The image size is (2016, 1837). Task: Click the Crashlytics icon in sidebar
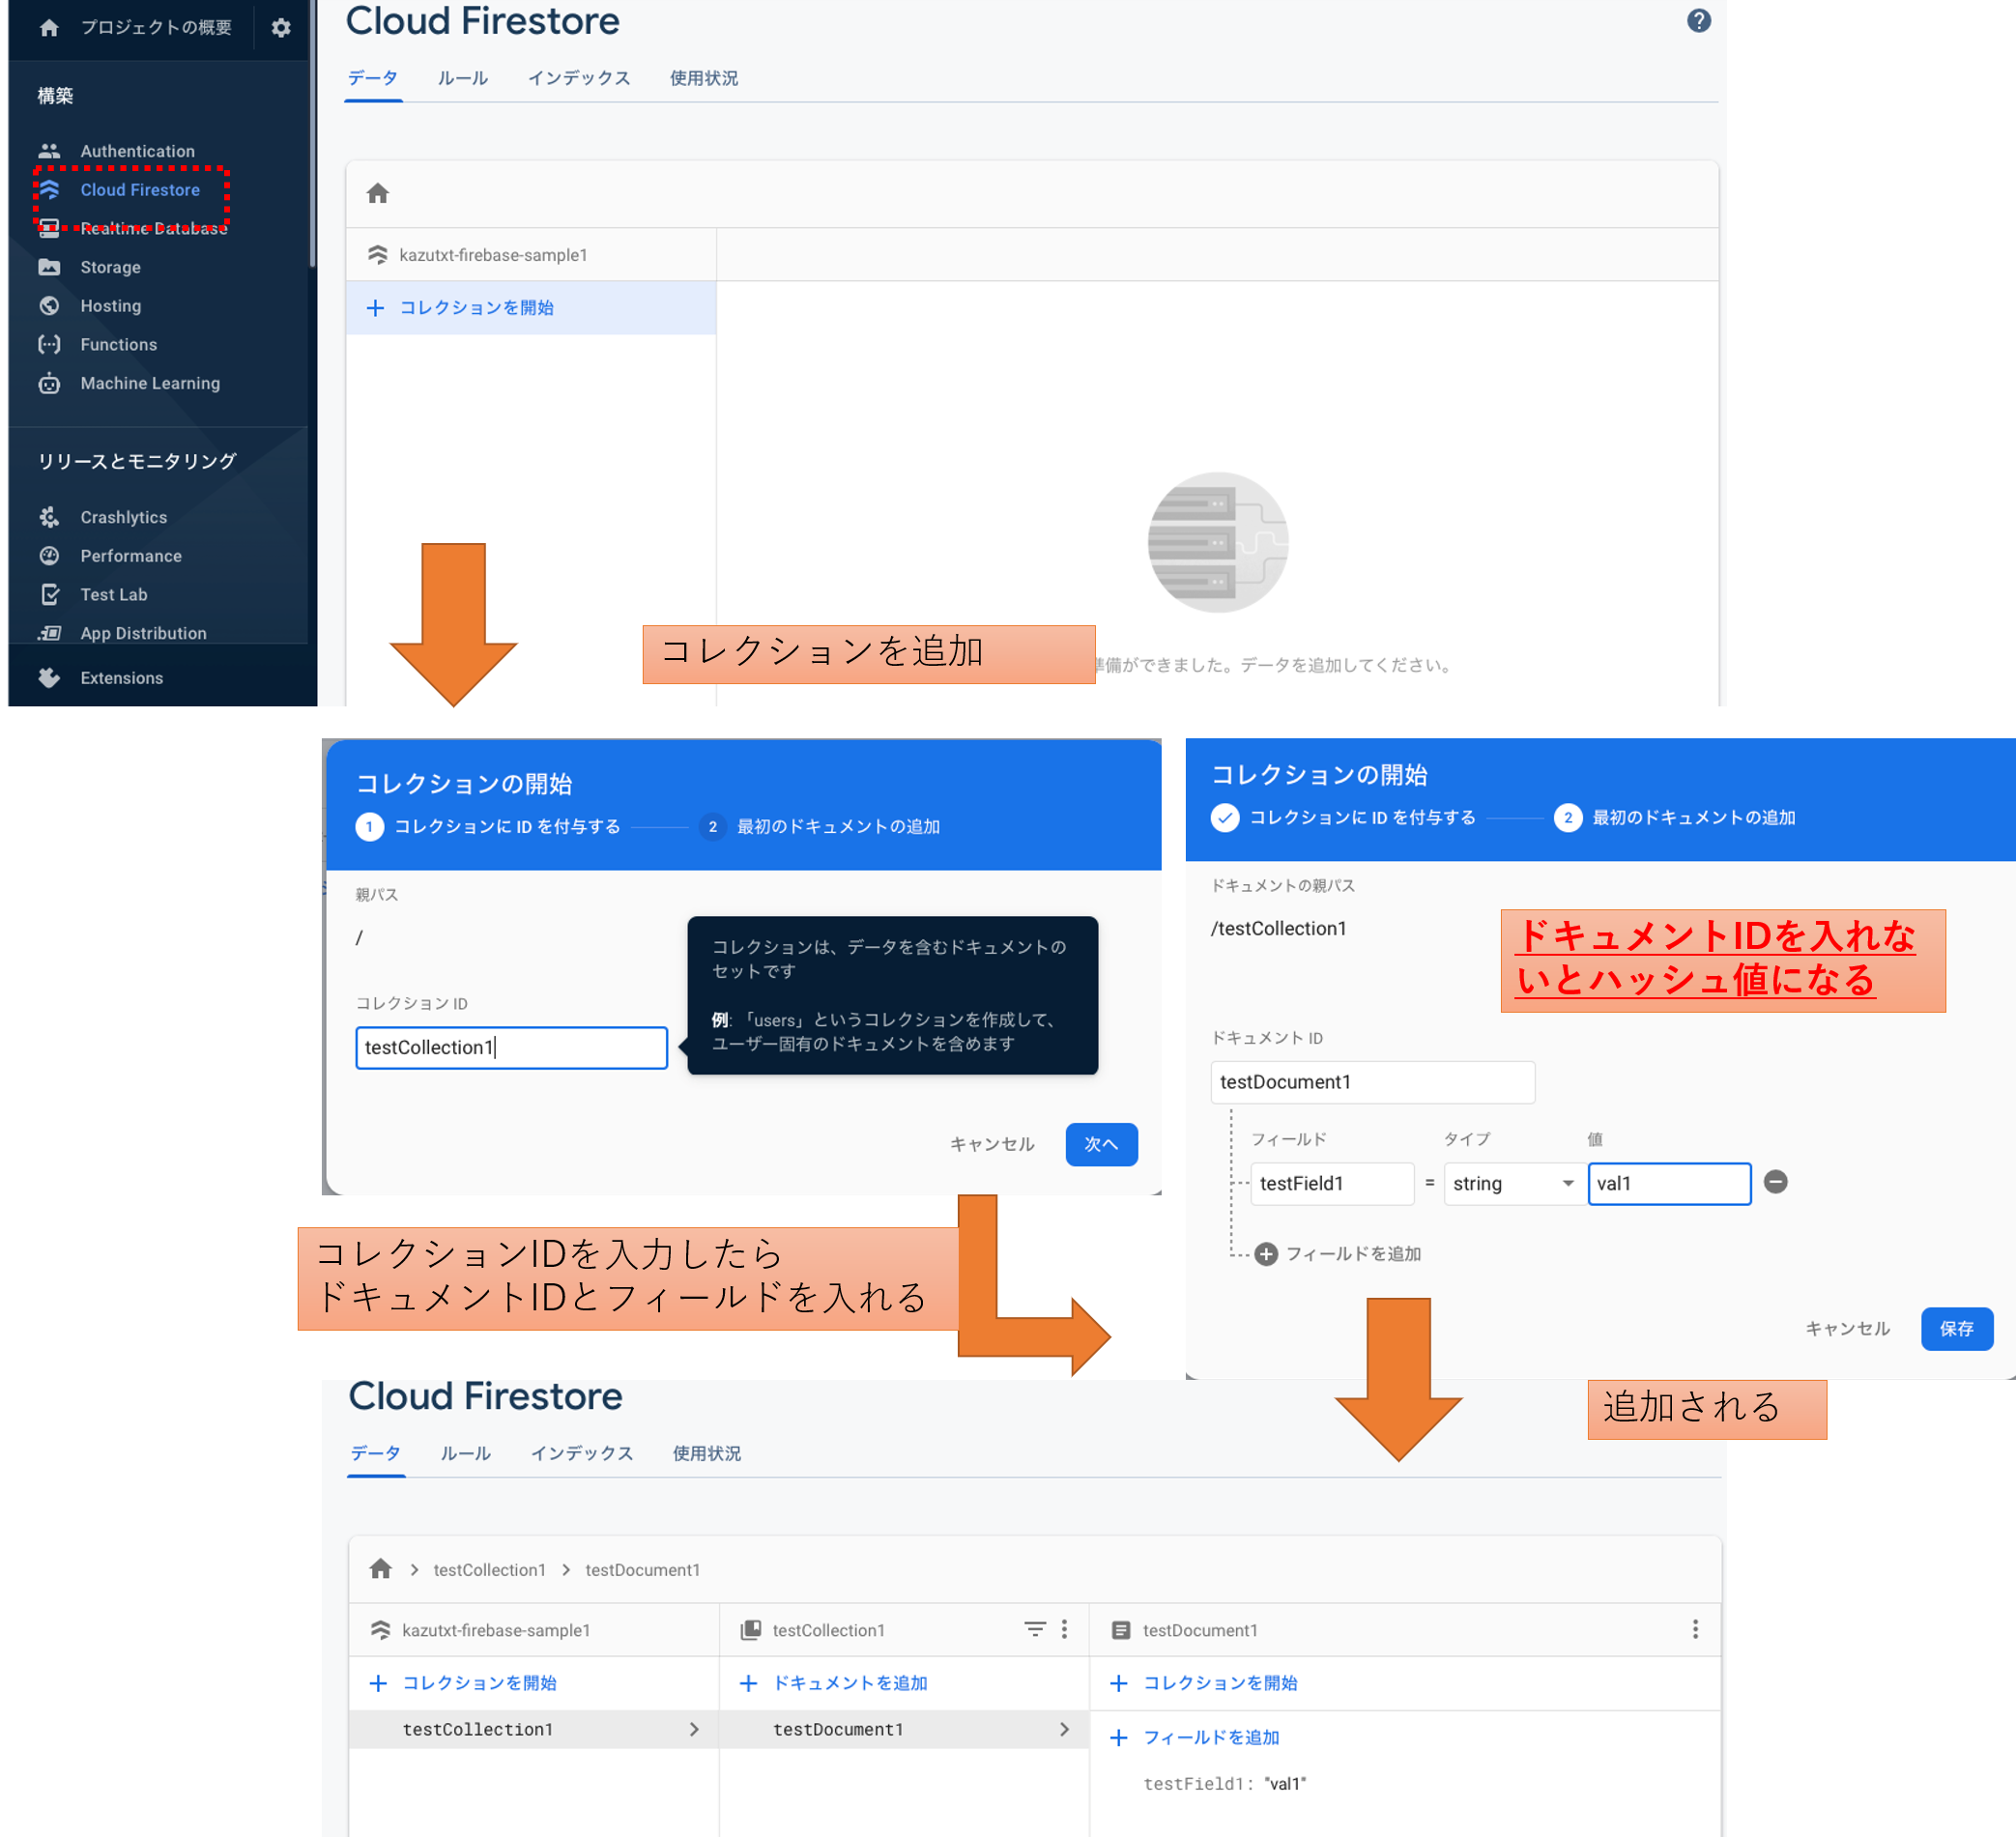[x=49, y=517]
